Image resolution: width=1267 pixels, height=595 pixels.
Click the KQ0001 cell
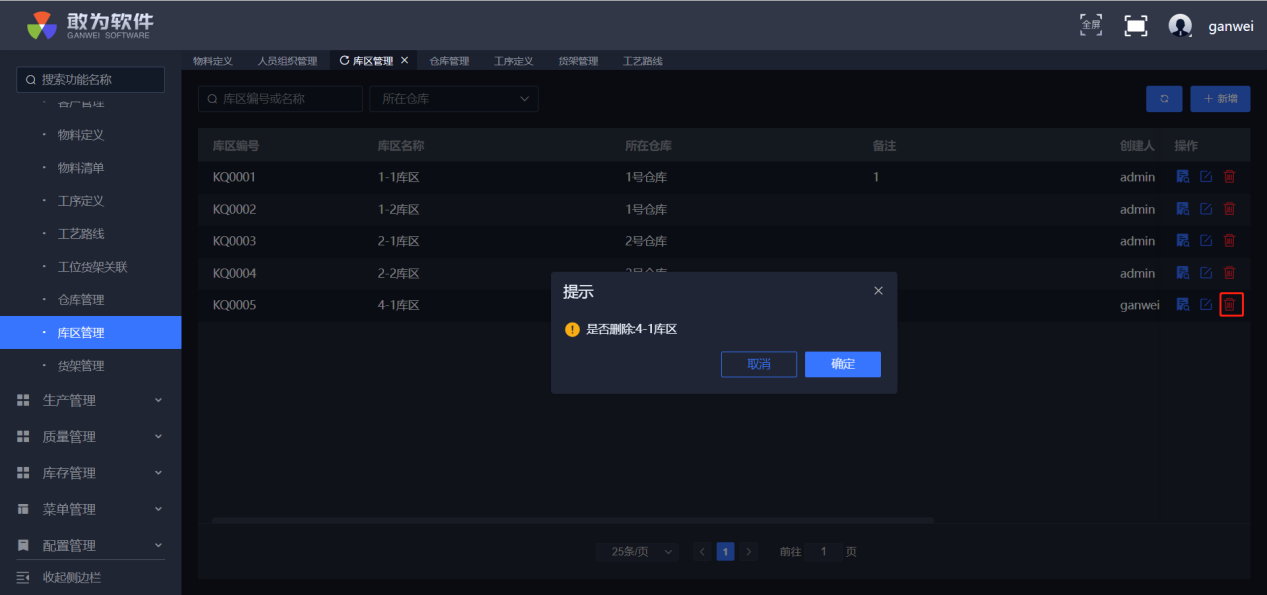pyautogui.click(x=235, y=177)
